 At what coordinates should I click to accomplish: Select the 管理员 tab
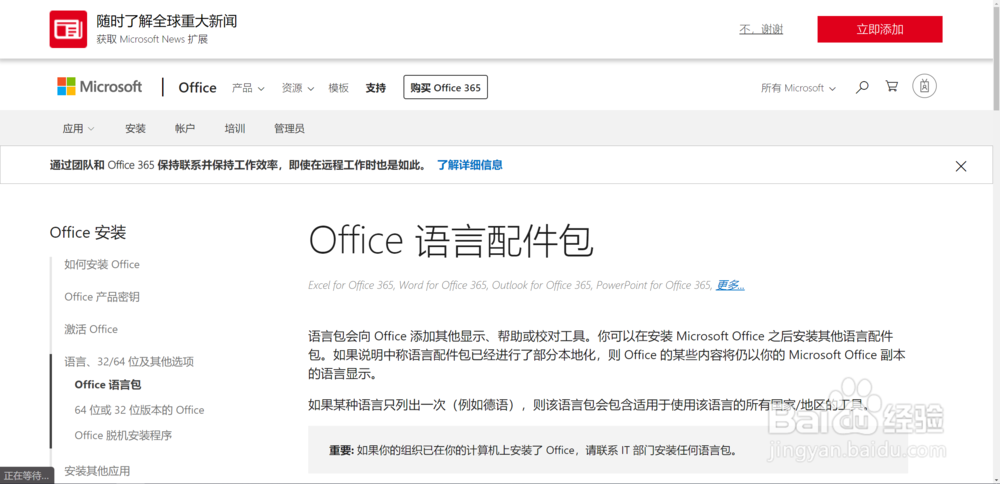[x=290, y=128]
